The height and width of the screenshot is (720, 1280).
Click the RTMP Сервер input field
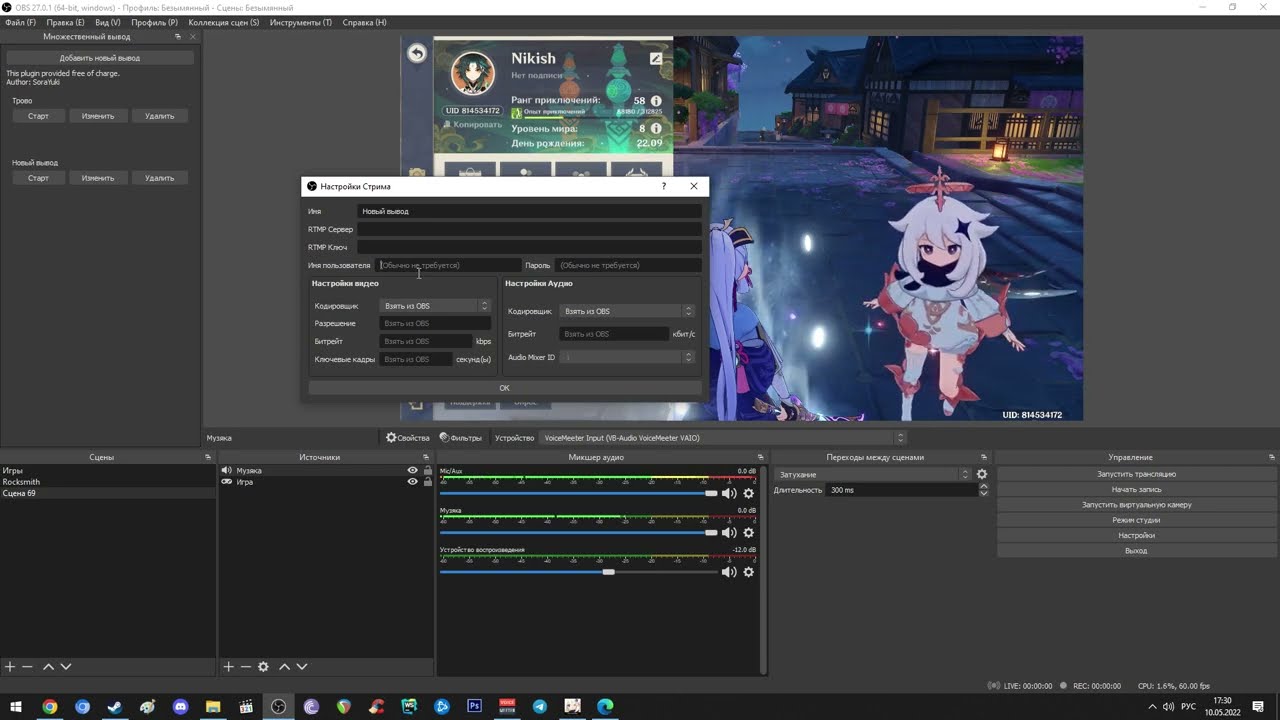point(530,229)
